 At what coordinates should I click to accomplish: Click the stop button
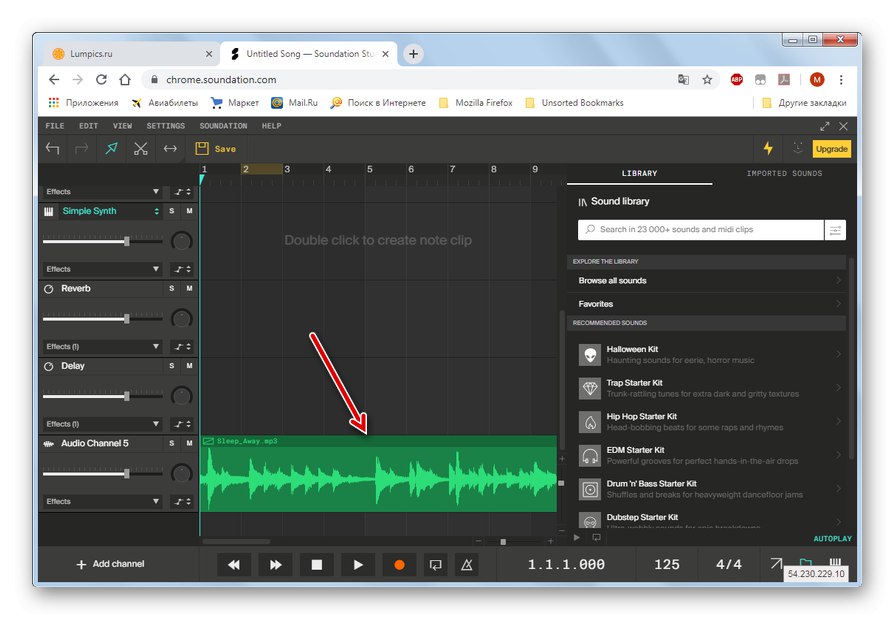[x=316, y=565]
